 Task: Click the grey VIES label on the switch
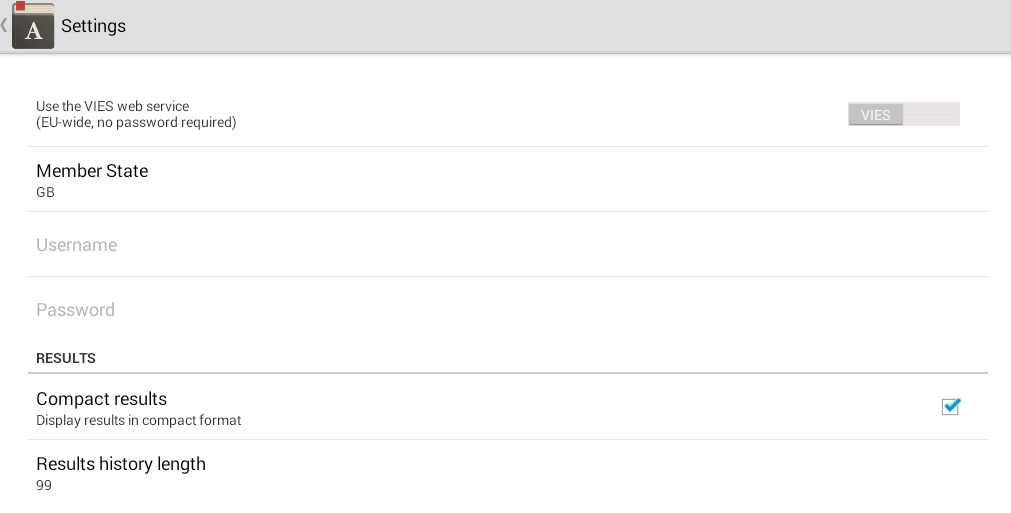[x=876, y=115]
